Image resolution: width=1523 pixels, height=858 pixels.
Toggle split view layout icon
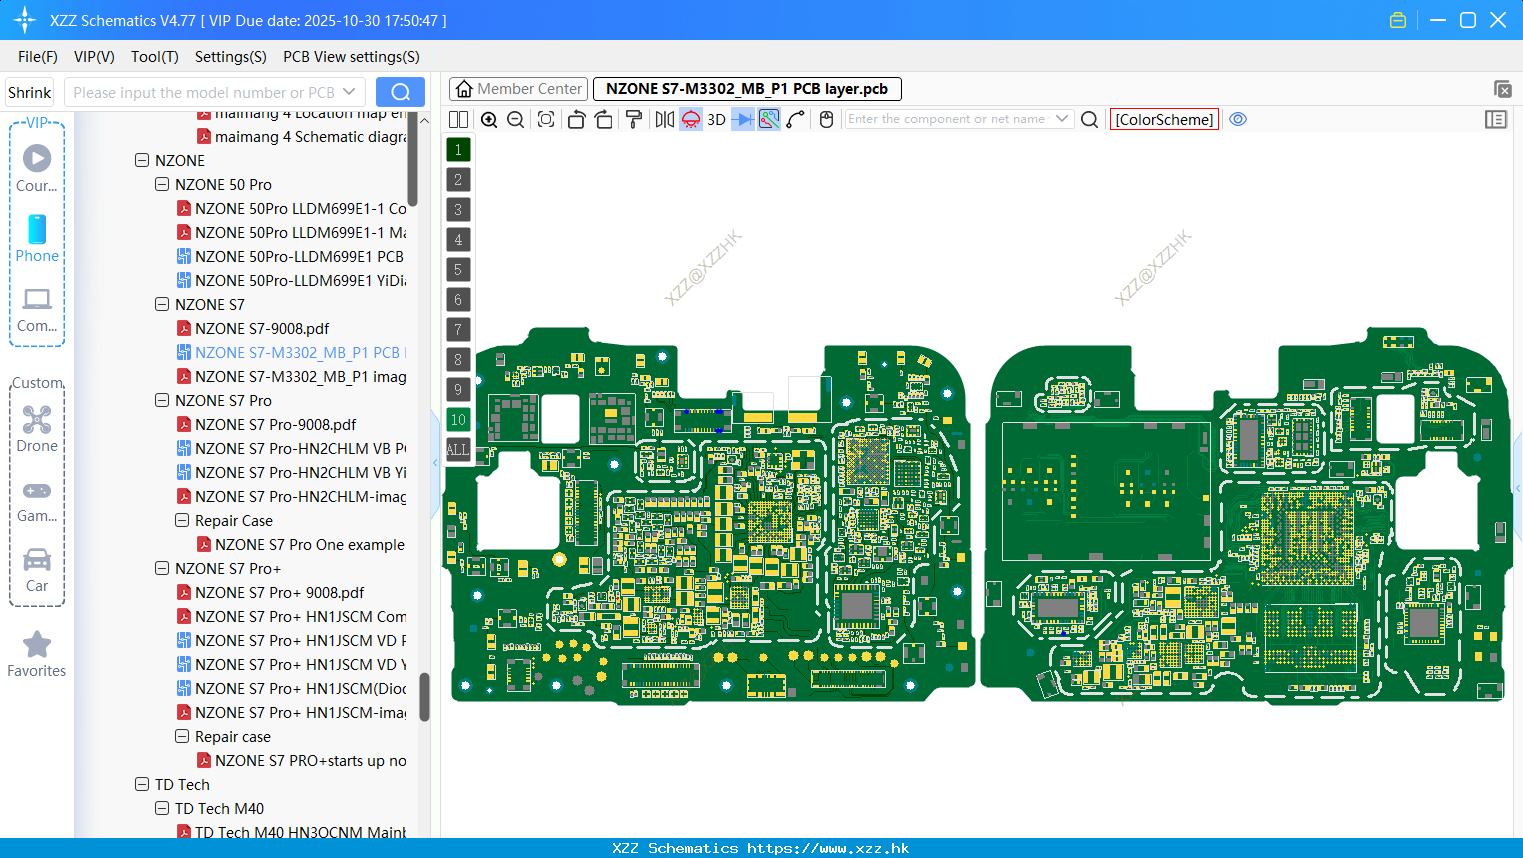pos(458,119)
